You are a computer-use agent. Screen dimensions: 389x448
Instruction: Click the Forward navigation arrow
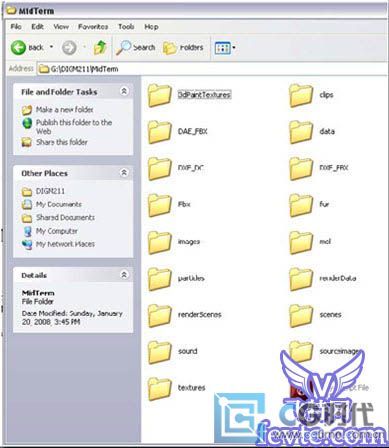(x=69, y=48)
